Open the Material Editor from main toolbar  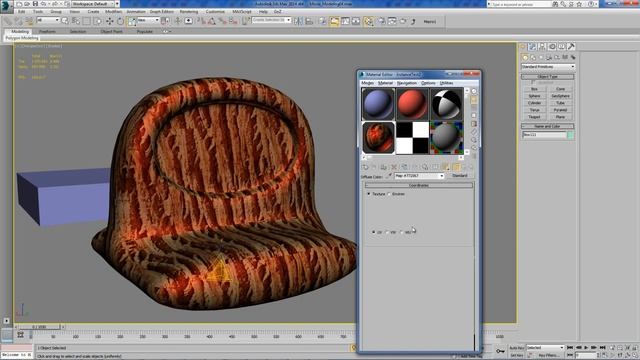[368, 21]
